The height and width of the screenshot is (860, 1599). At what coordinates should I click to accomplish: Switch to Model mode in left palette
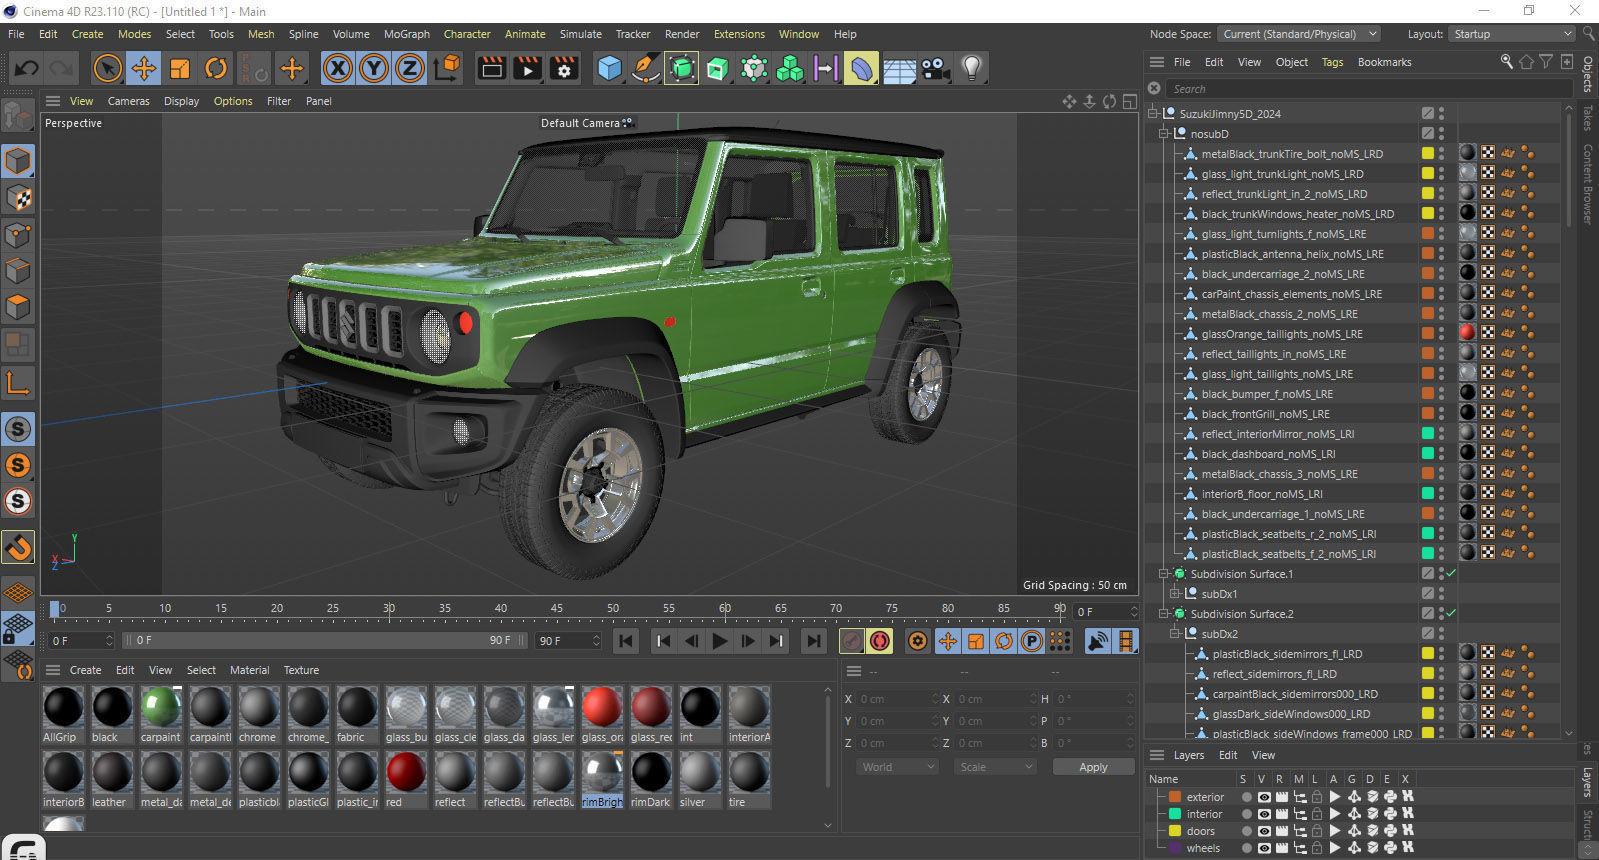click(x=18, y=161)
